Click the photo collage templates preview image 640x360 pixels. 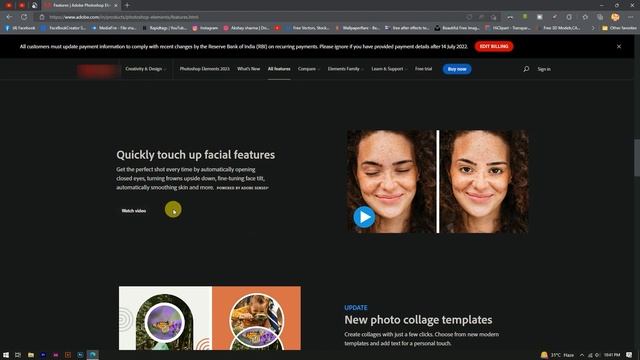(210, 318)
